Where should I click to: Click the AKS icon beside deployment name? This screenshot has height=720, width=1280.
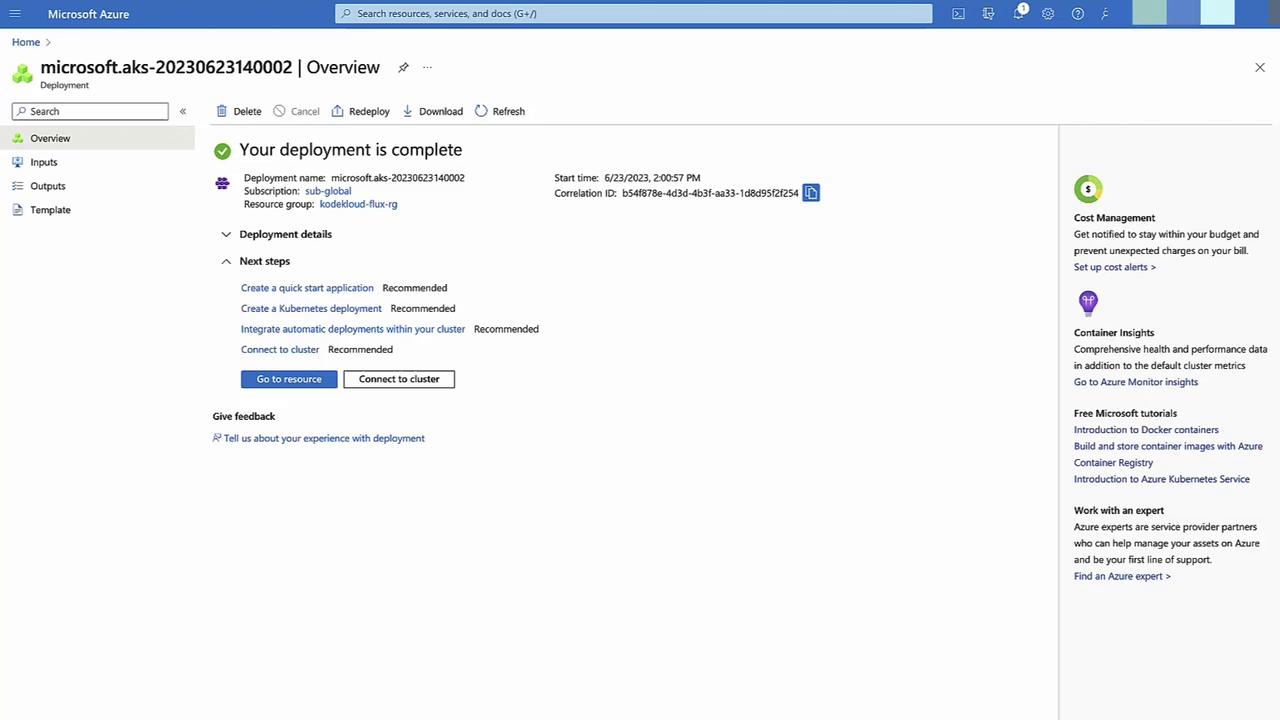222,183
